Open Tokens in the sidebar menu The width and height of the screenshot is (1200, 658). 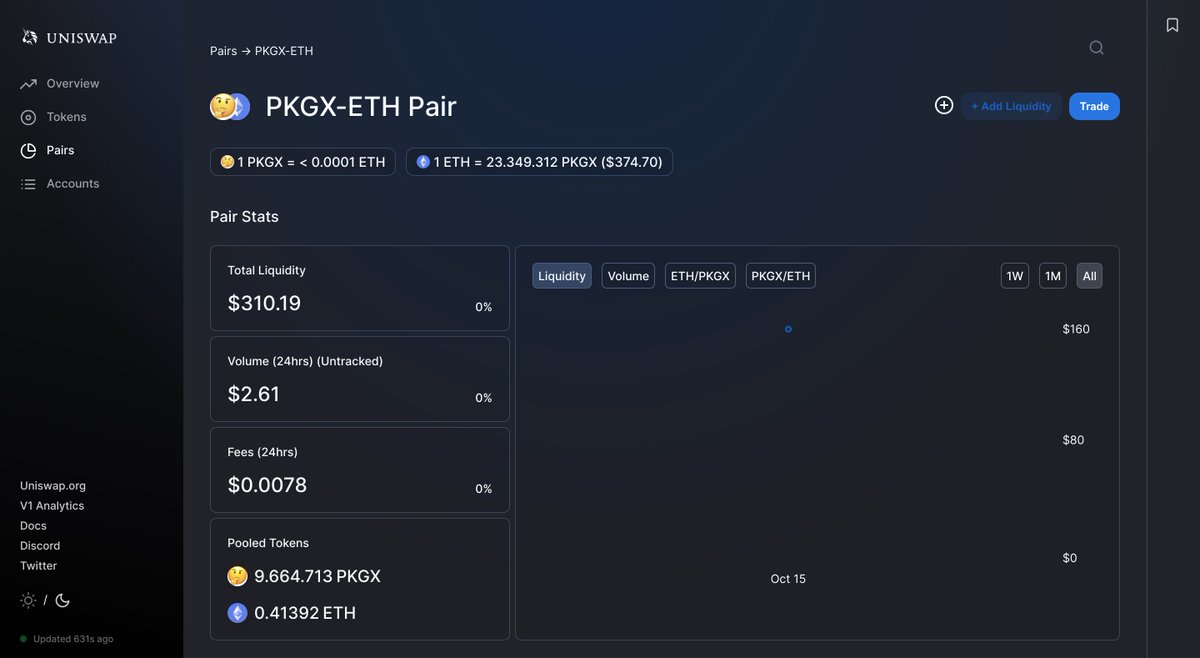[x=66, y=117]
